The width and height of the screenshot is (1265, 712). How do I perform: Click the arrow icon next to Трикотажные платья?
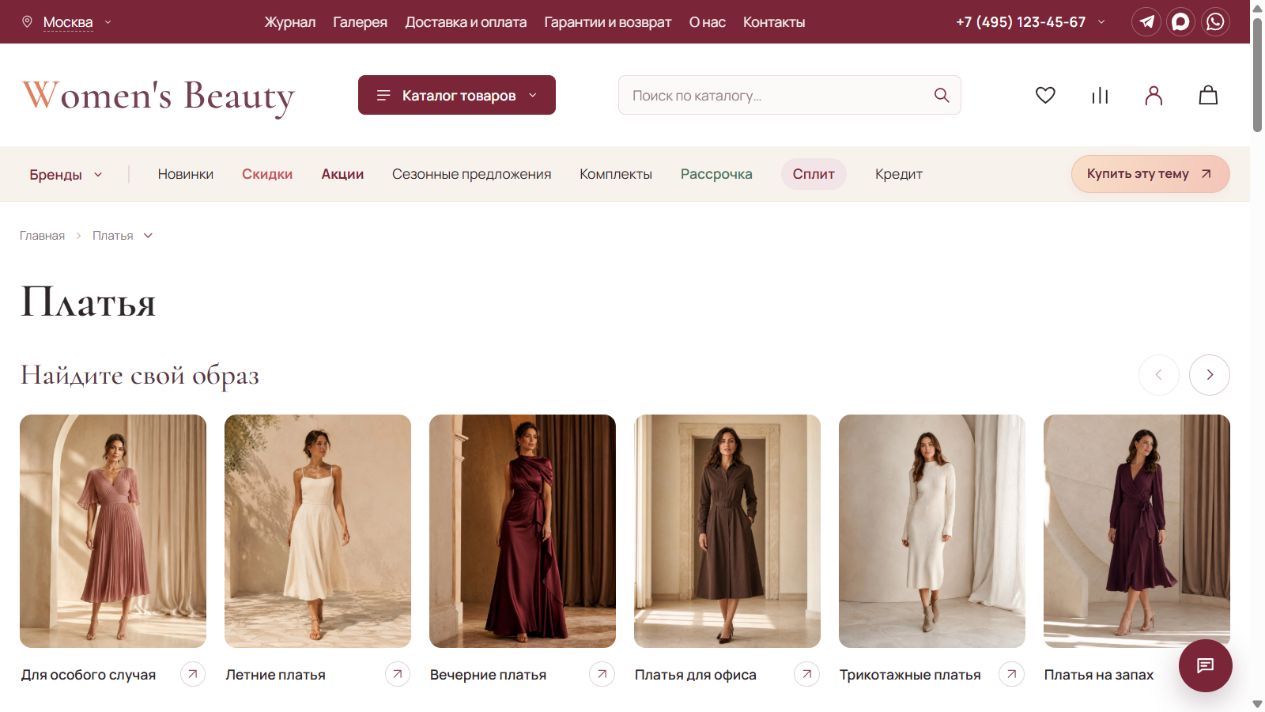(1012, 674)
